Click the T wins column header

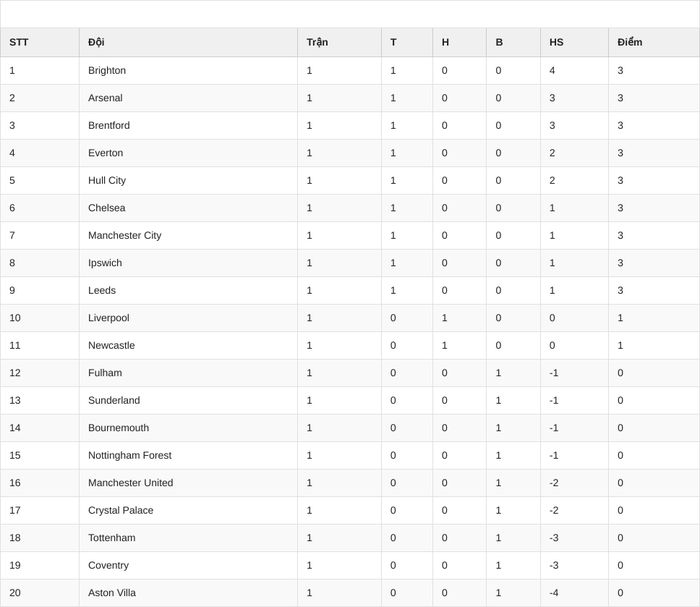pos(393,42)
